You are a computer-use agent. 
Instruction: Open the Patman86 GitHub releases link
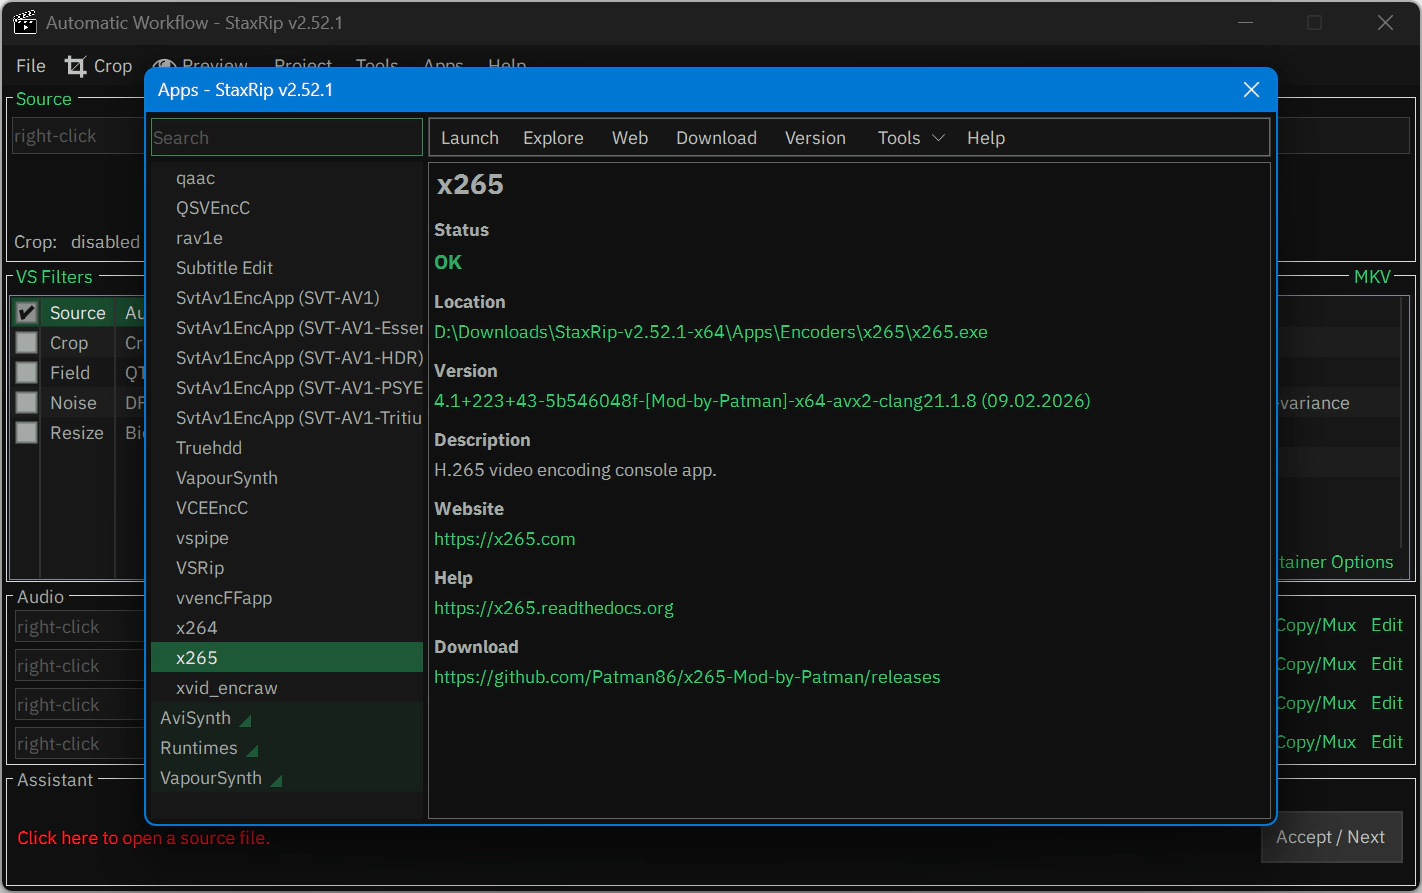coord(687,677)
